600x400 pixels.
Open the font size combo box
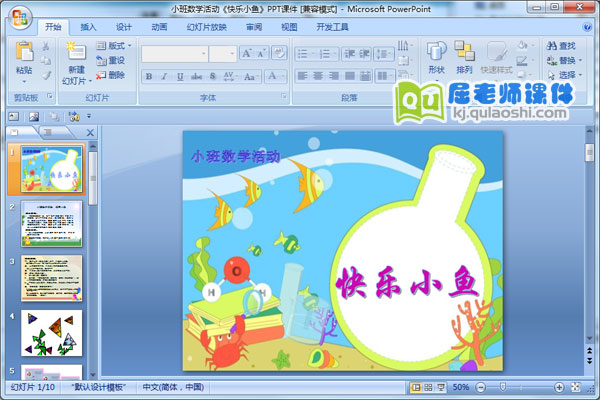coord(223,54)
